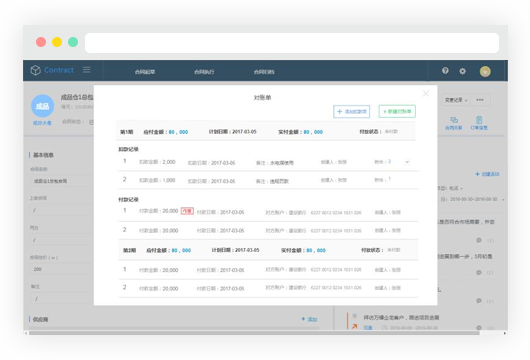This screenshot has width=530, height=360.
Task: Toggle the hamburger menu beside Contract
Action: [x=87, y=70]
